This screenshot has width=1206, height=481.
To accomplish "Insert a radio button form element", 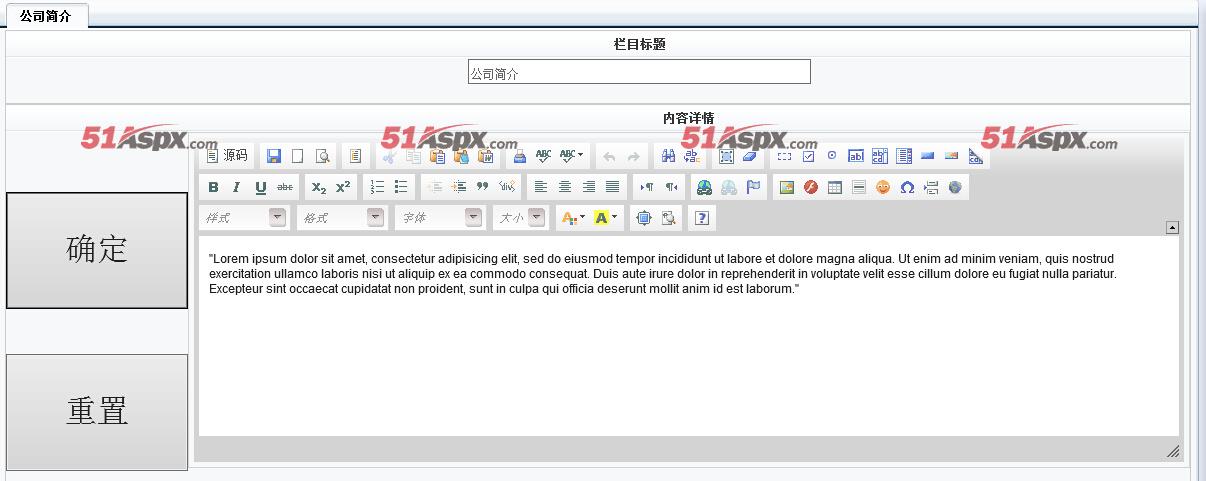I will (x=832, y=156).
